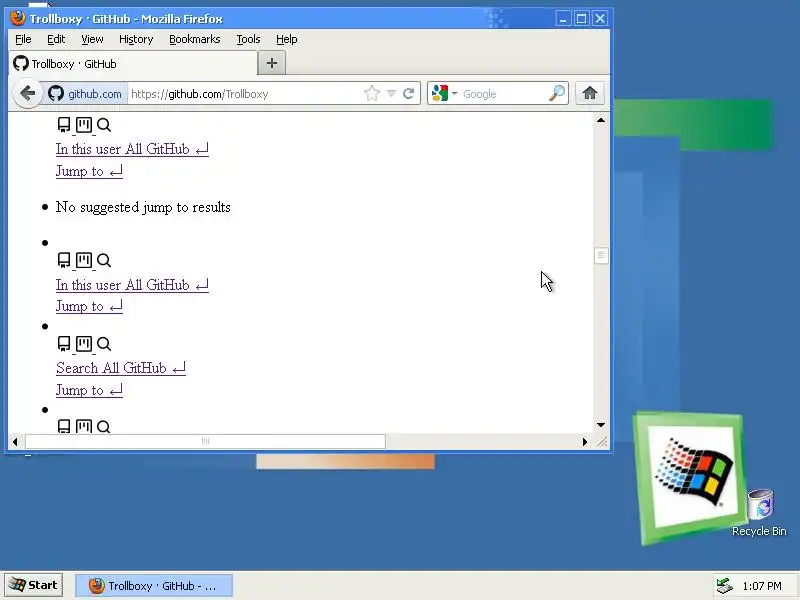Click the network tray icon beside the clock

coord(724,586)
